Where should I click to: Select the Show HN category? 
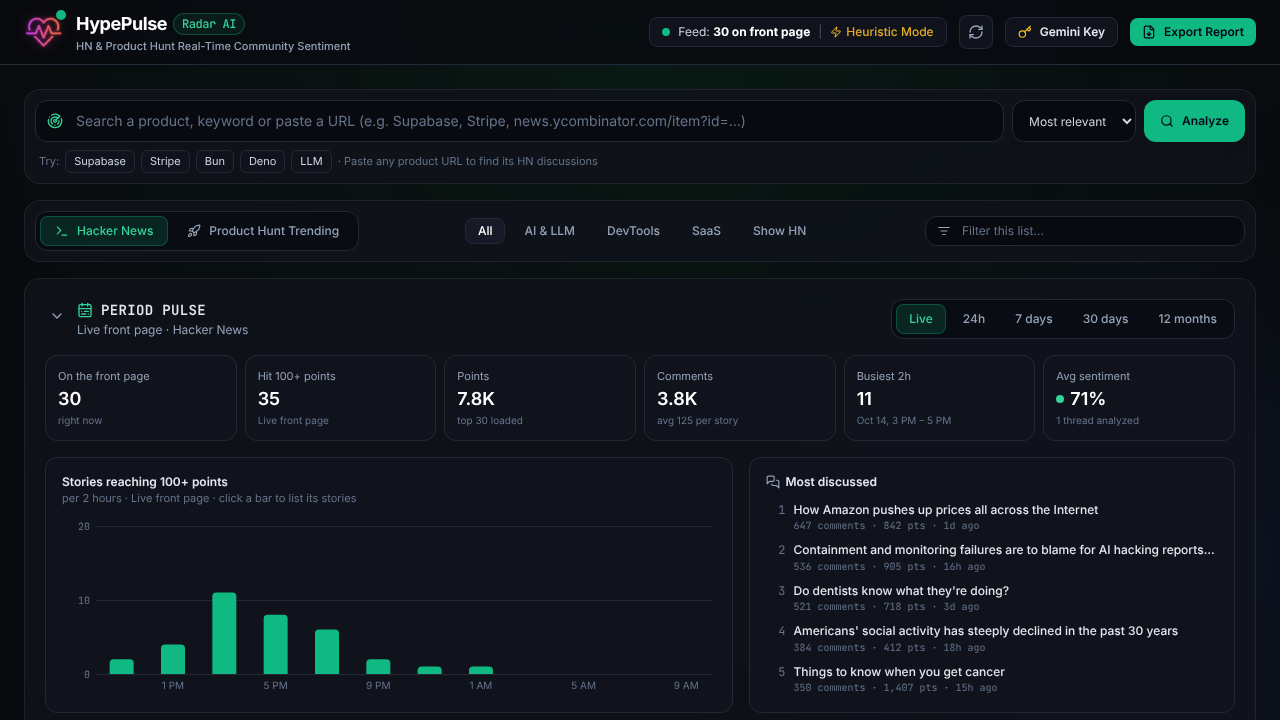779,231
